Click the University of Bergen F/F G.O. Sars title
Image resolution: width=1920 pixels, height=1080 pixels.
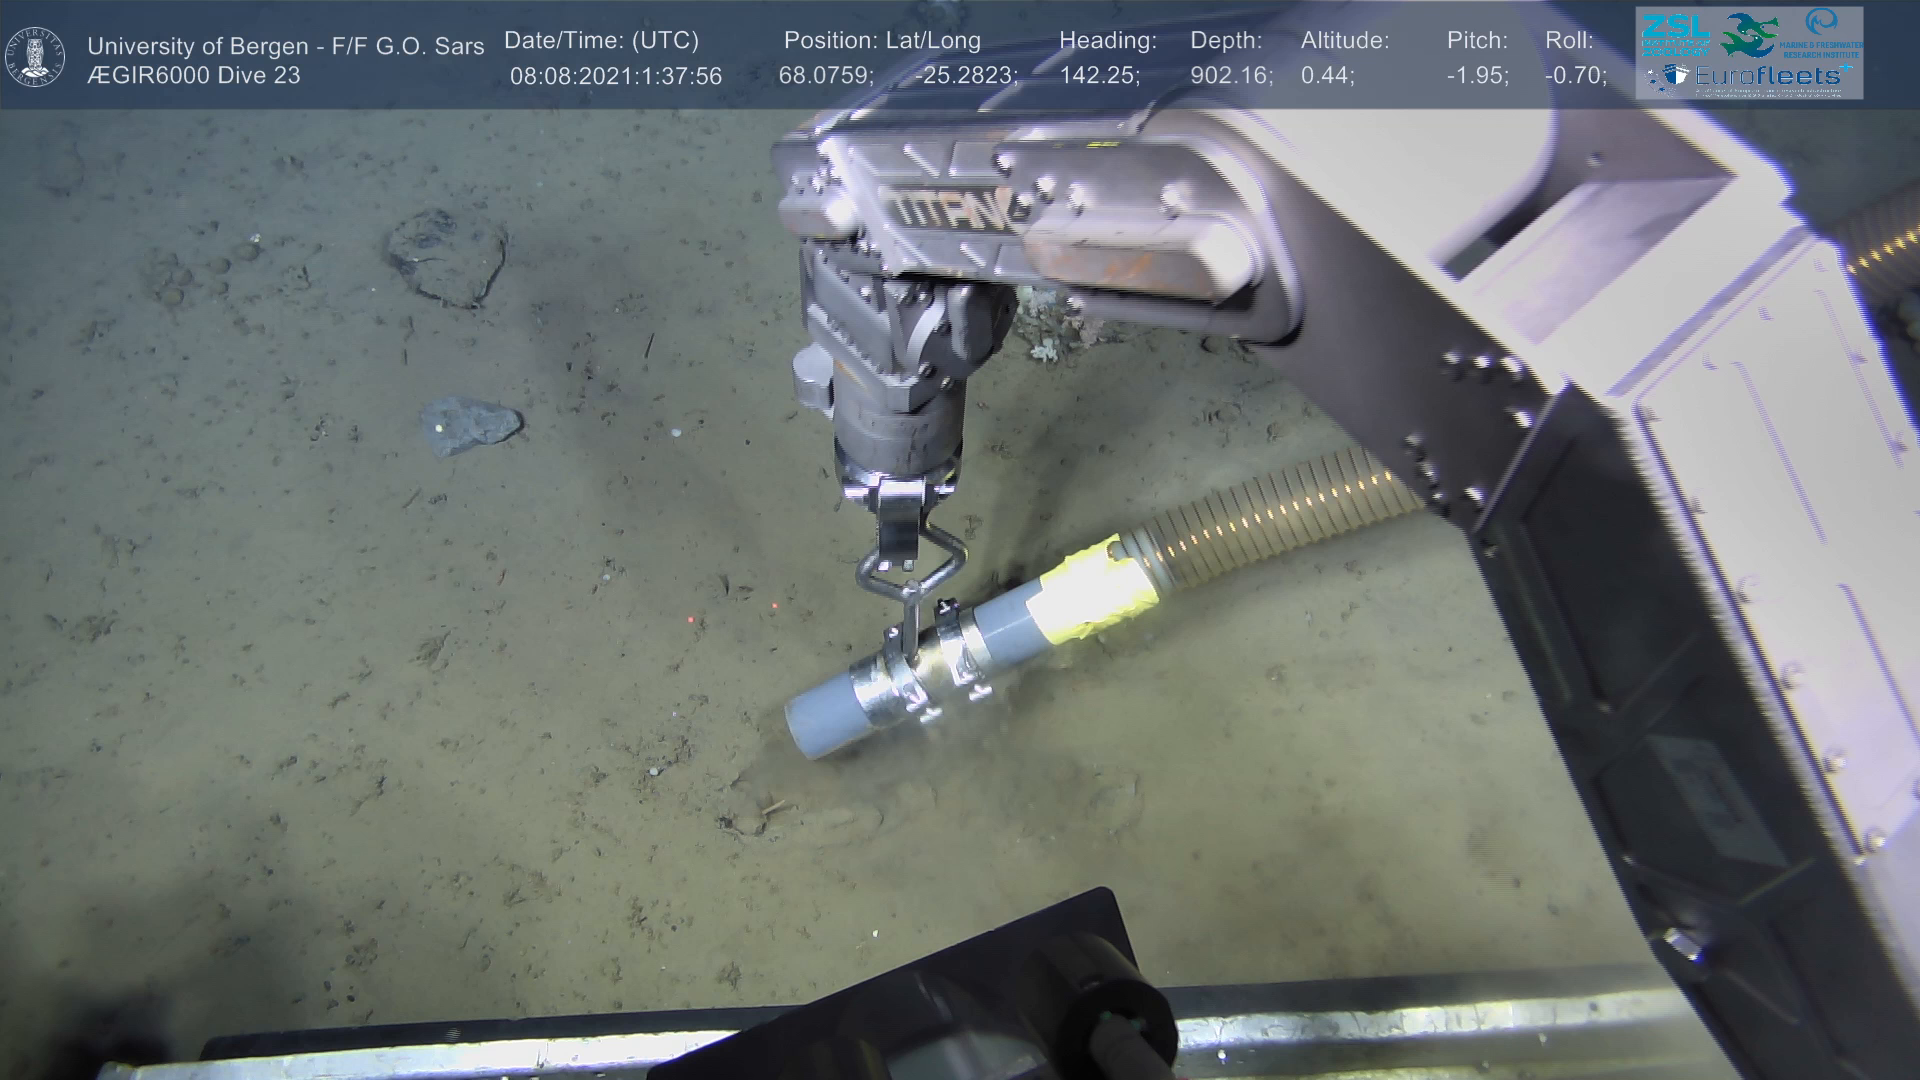[x=285, y=46]
